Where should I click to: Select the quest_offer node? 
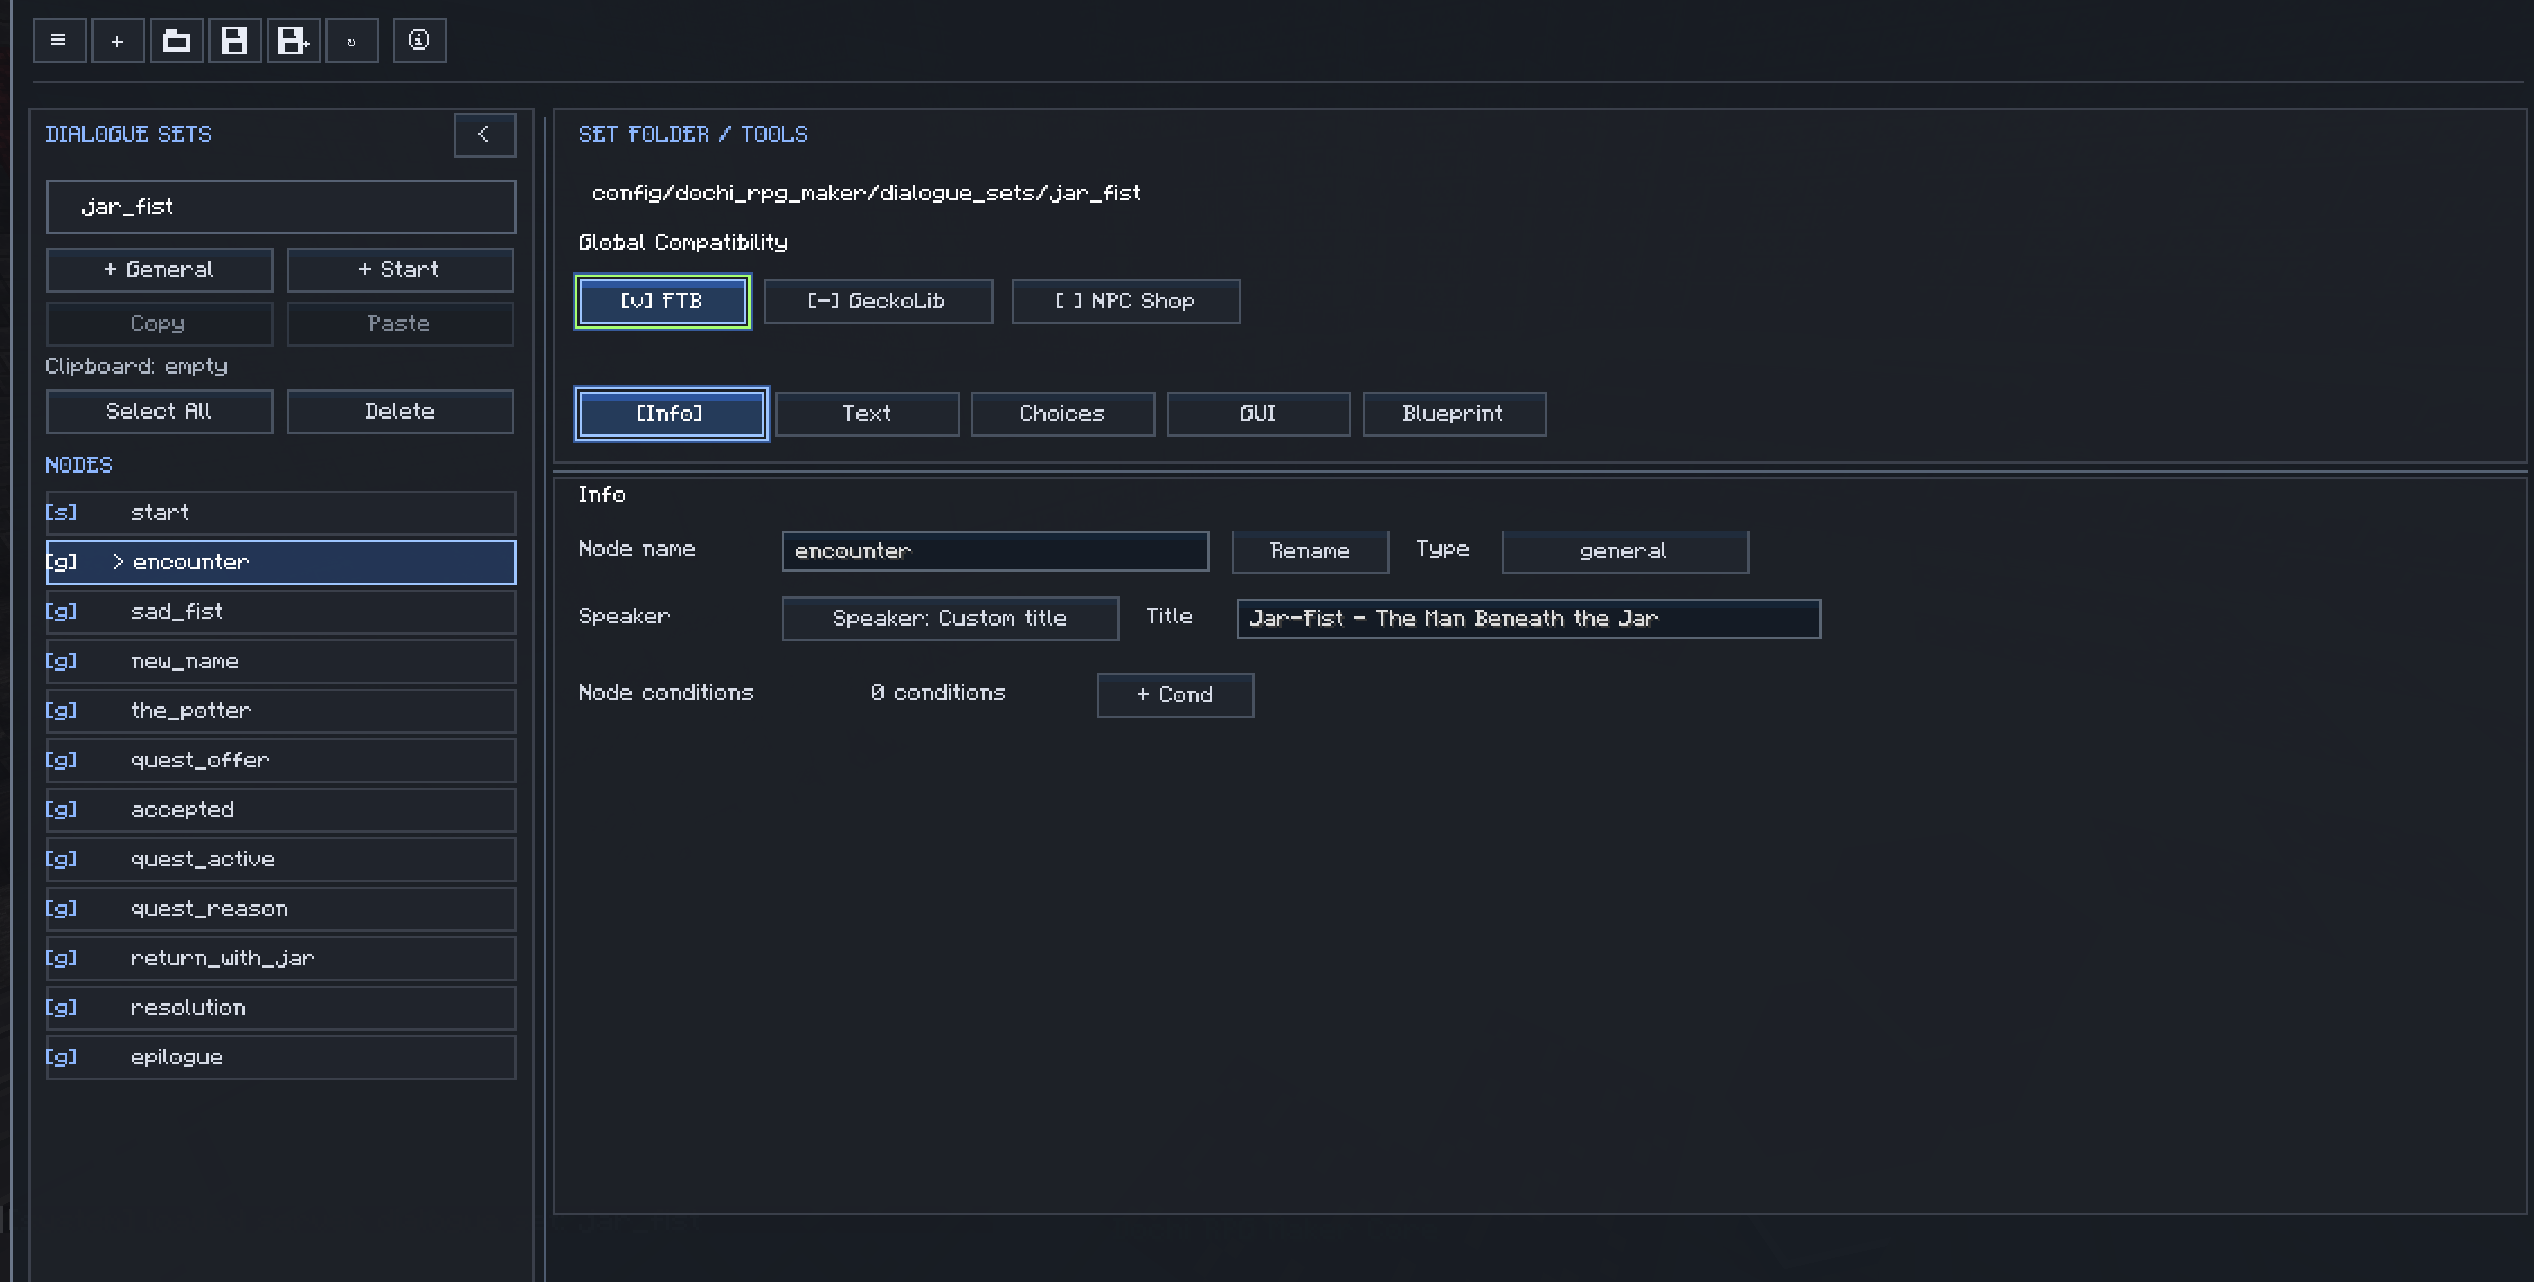coord(281,760)
